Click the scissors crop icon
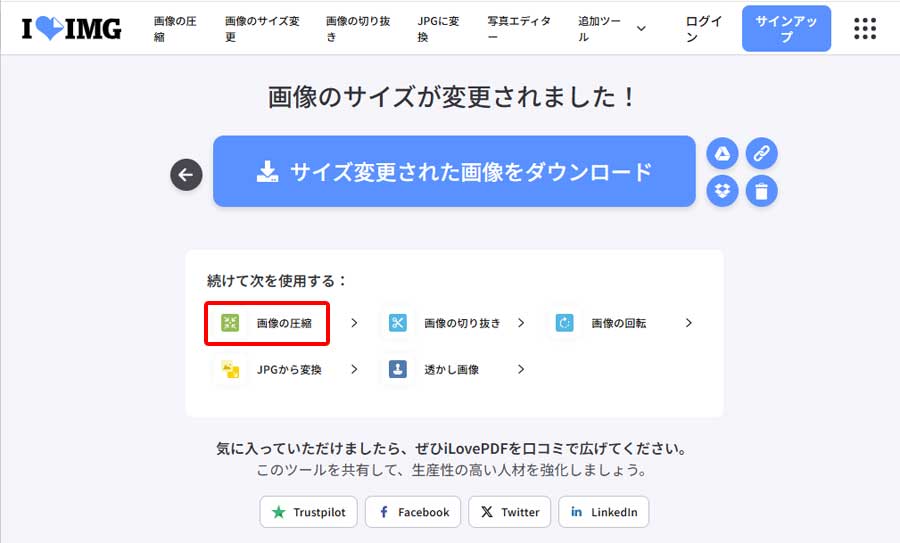The height and width of the screenshot is (543, 900). coord(397,323)
